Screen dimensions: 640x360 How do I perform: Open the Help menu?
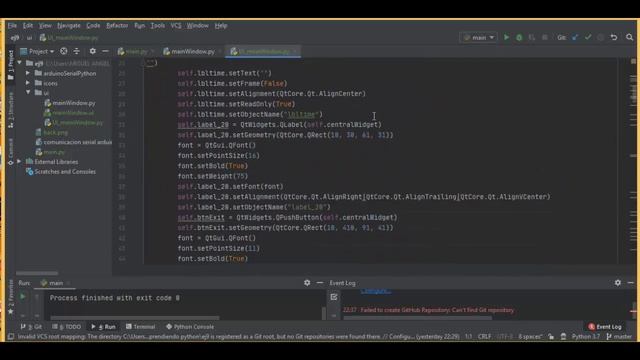pos(221,25)
